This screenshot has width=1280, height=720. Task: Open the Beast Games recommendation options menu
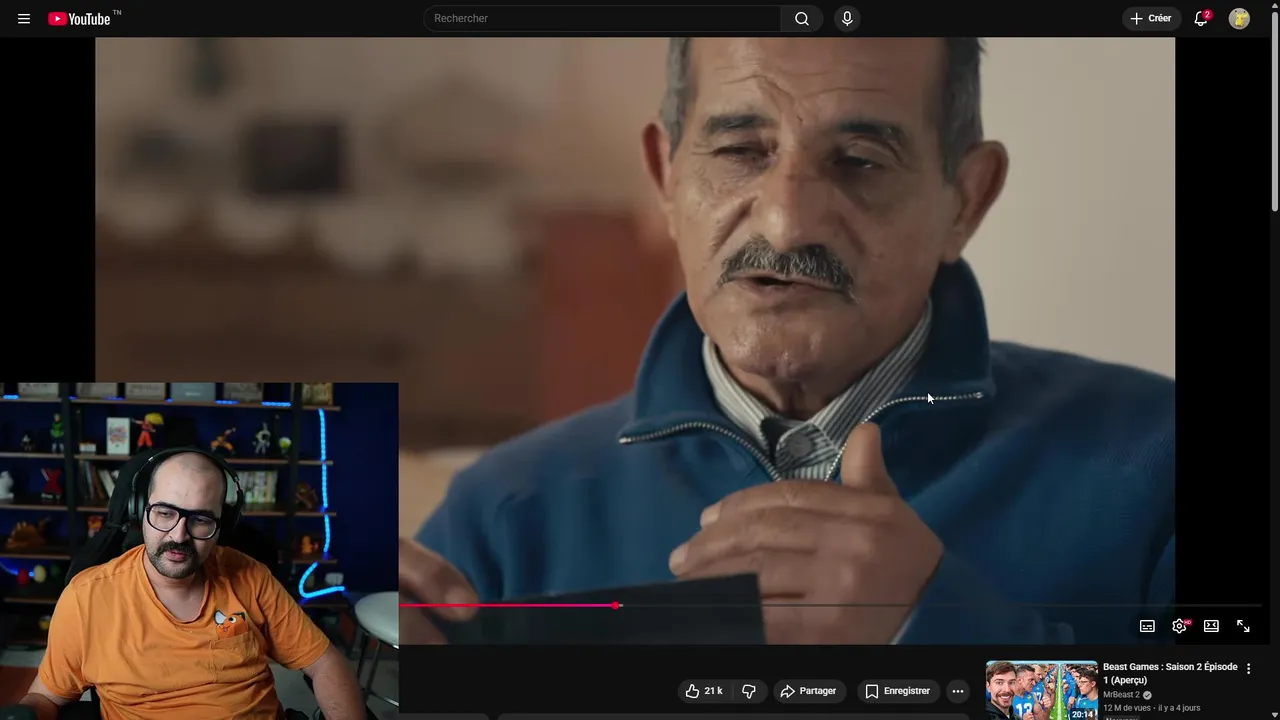[1248, 668]
